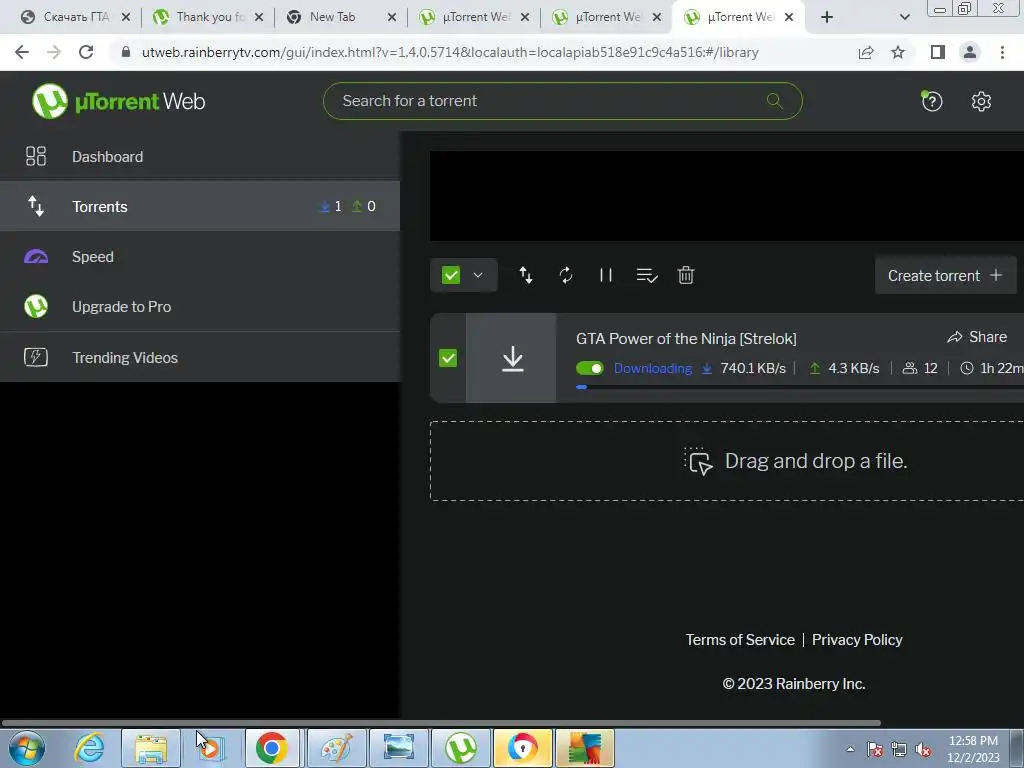Click the browser back arrow
This screenshot has width=1024, height=768.
pos(22,52)
